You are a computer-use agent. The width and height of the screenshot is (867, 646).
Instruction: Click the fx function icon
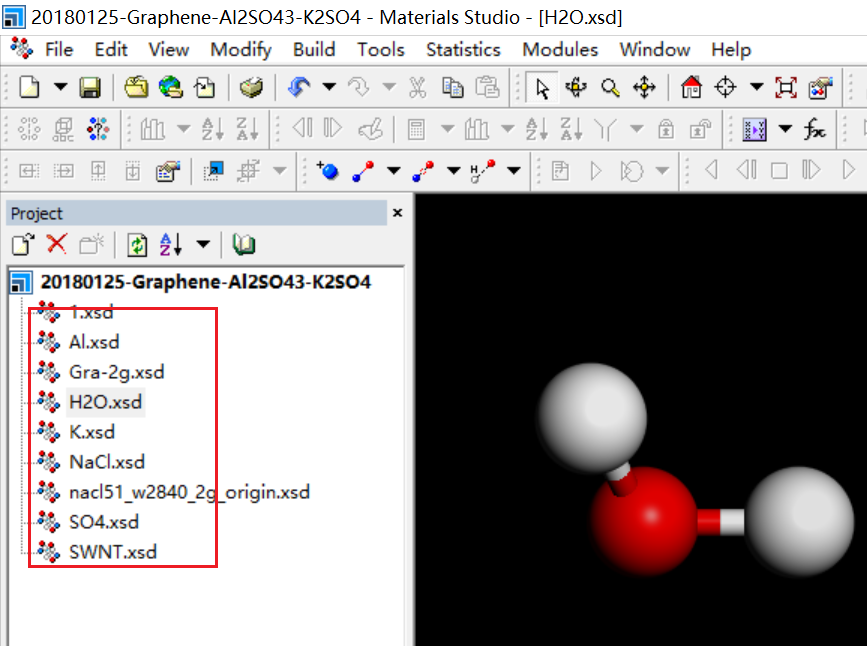click(x=814, y=129)
